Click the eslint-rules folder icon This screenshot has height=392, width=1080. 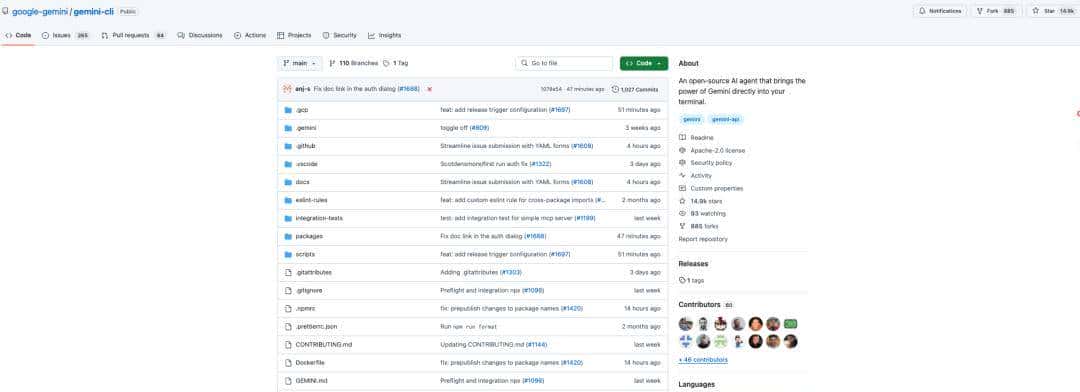(289, 200)
